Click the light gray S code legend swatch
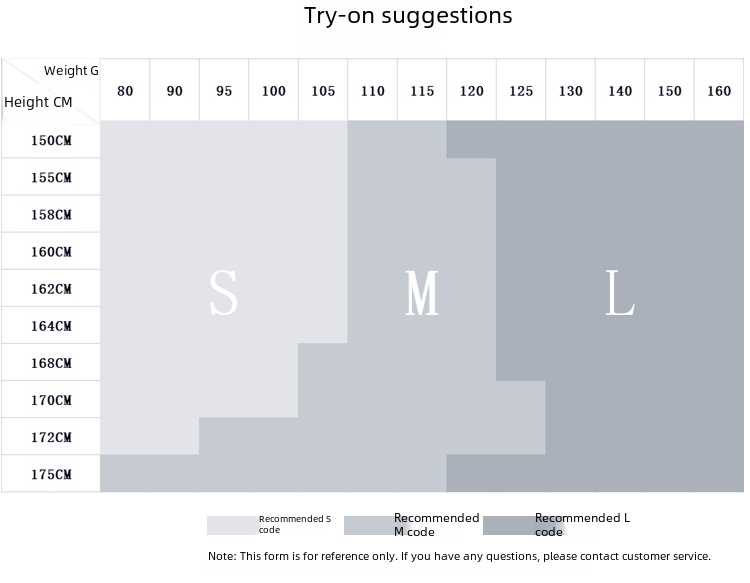 pos(232,525)
